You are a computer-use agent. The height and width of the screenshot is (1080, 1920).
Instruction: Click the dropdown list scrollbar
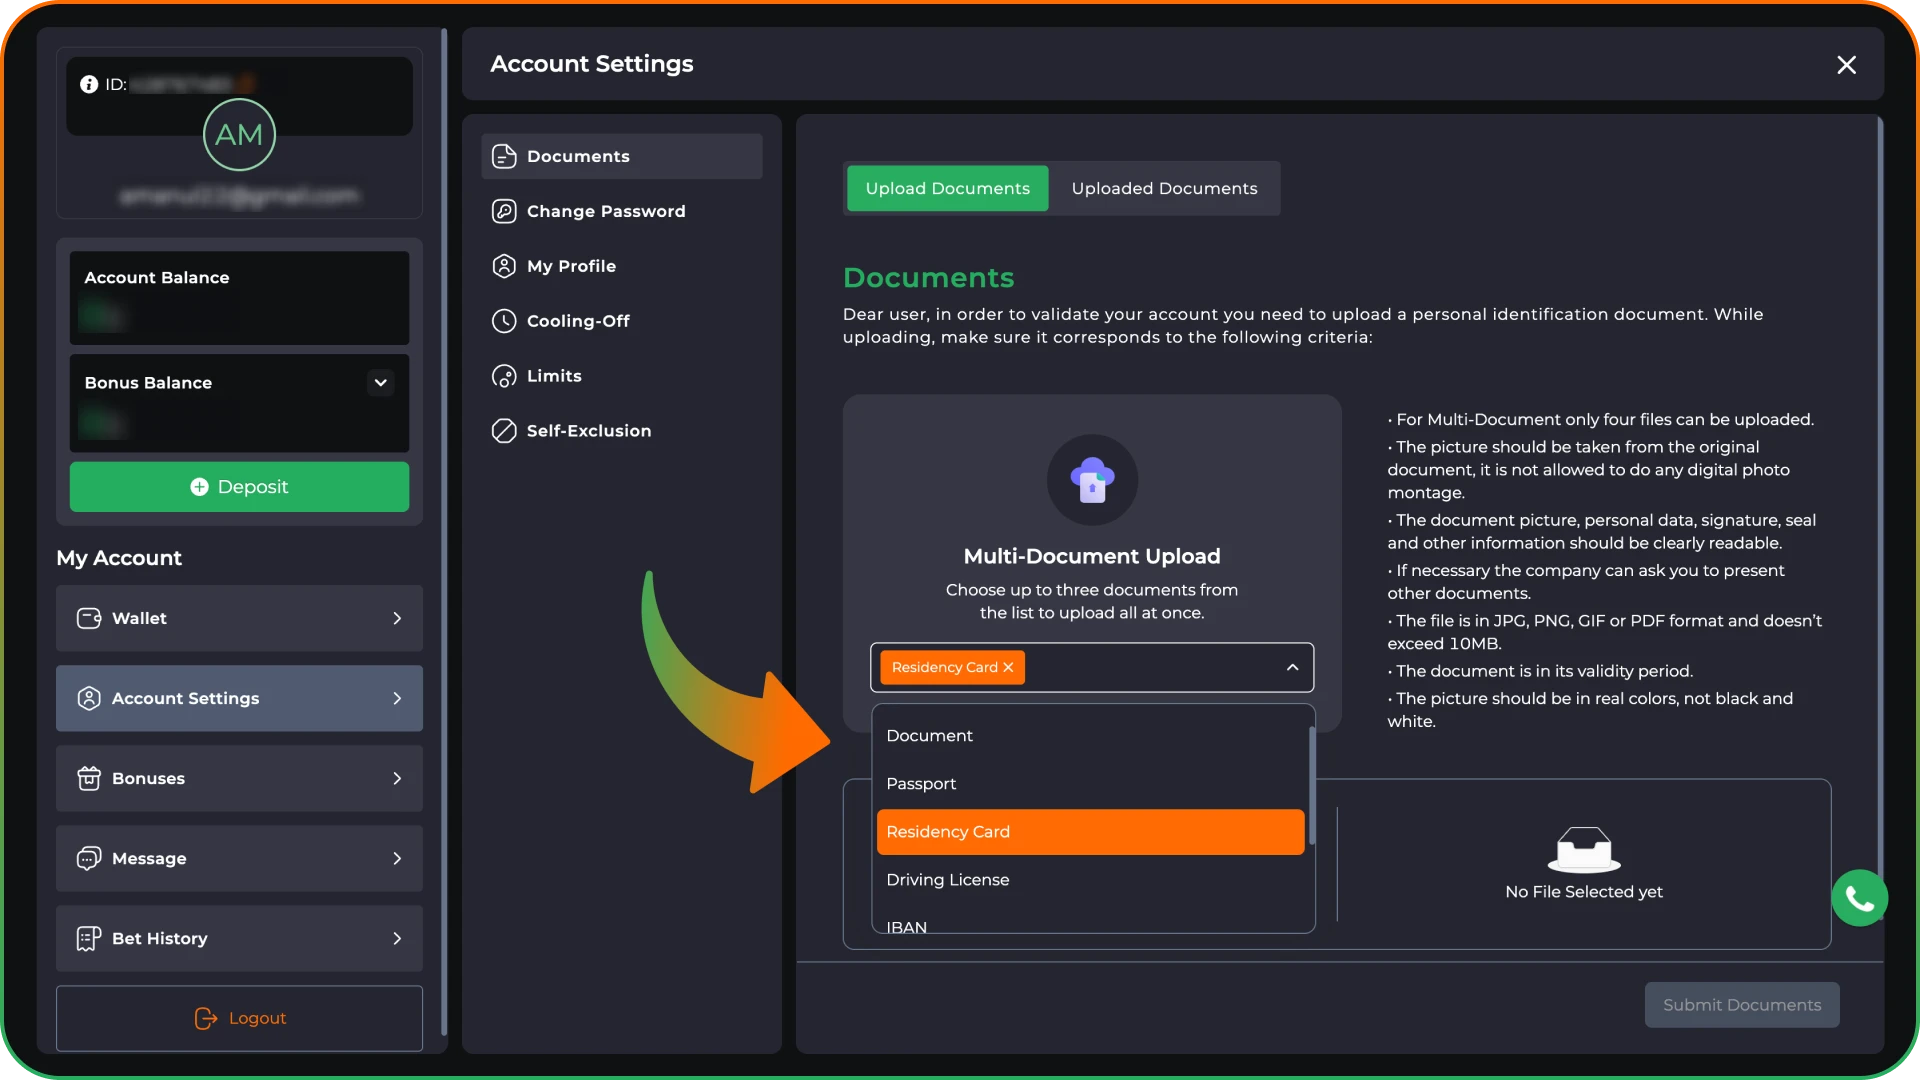pyautogui.click(x=1311, y=786)
